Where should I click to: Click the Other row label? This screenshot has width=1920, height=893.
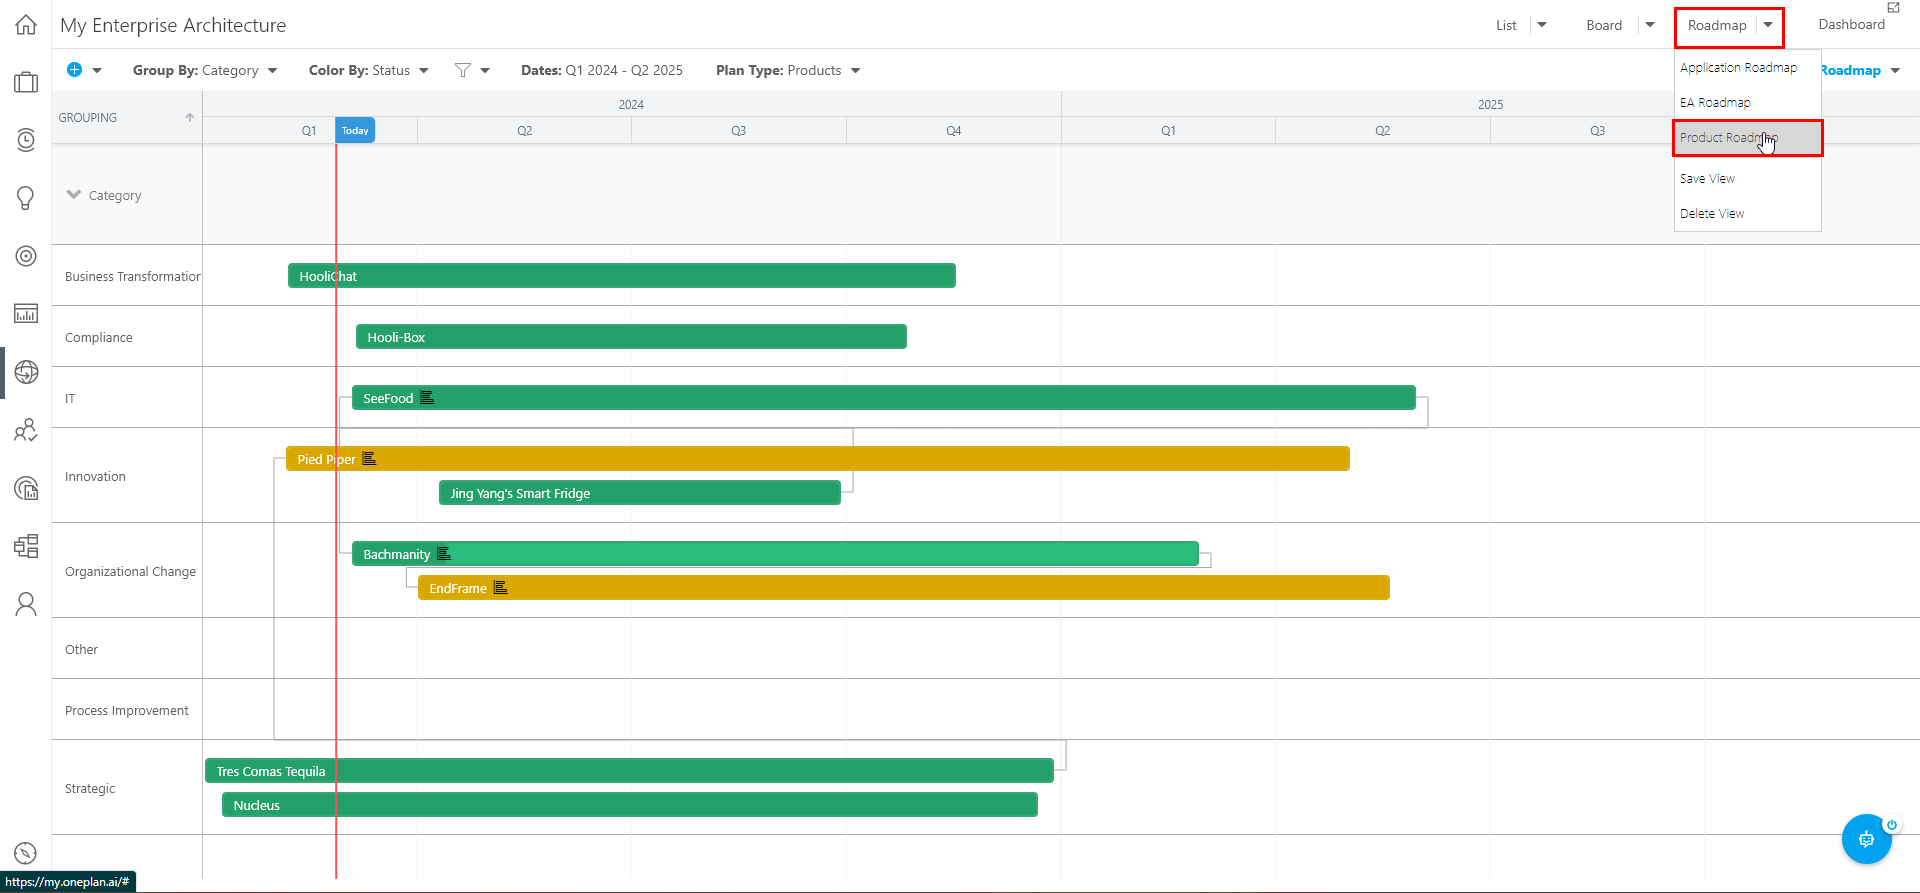(x=81, y=649)
